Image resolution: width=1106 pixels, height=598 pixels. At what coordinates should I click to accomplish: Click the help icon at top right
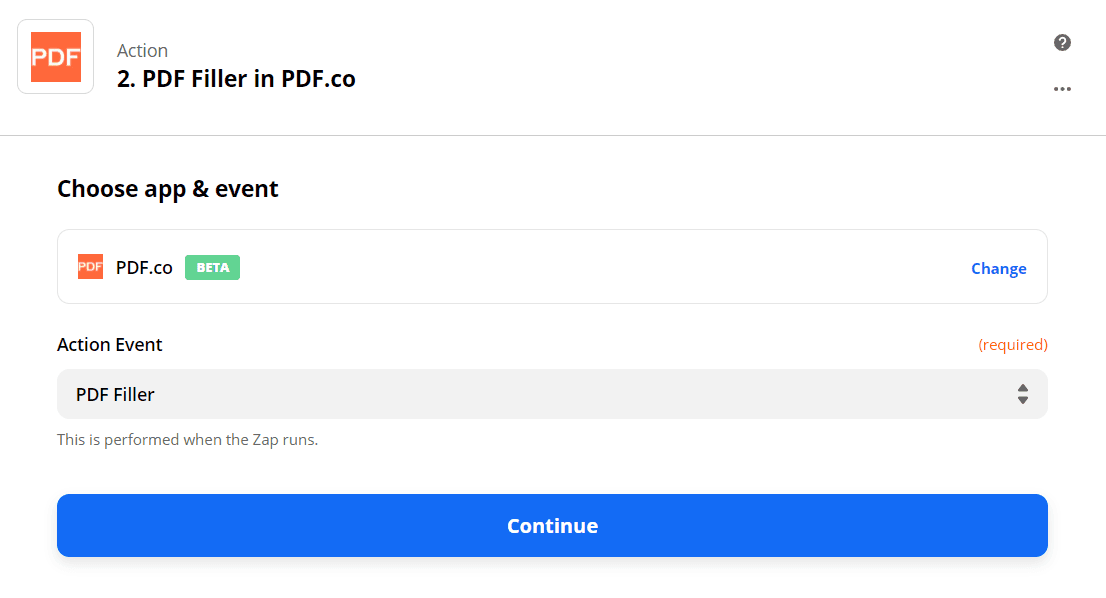1062,43
